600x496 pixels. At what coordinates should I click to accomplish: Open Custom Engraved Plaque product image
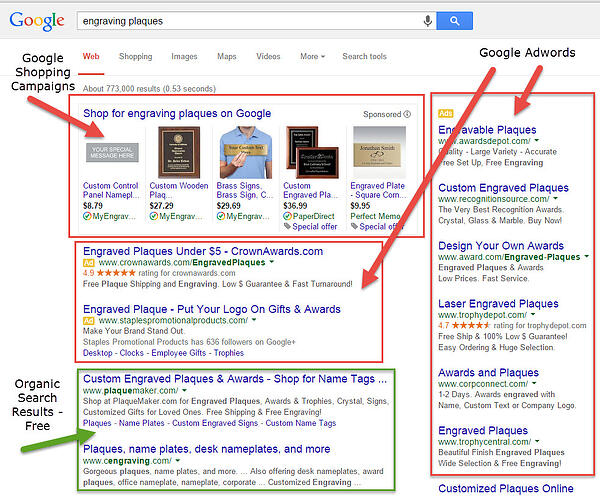[313, 152]
